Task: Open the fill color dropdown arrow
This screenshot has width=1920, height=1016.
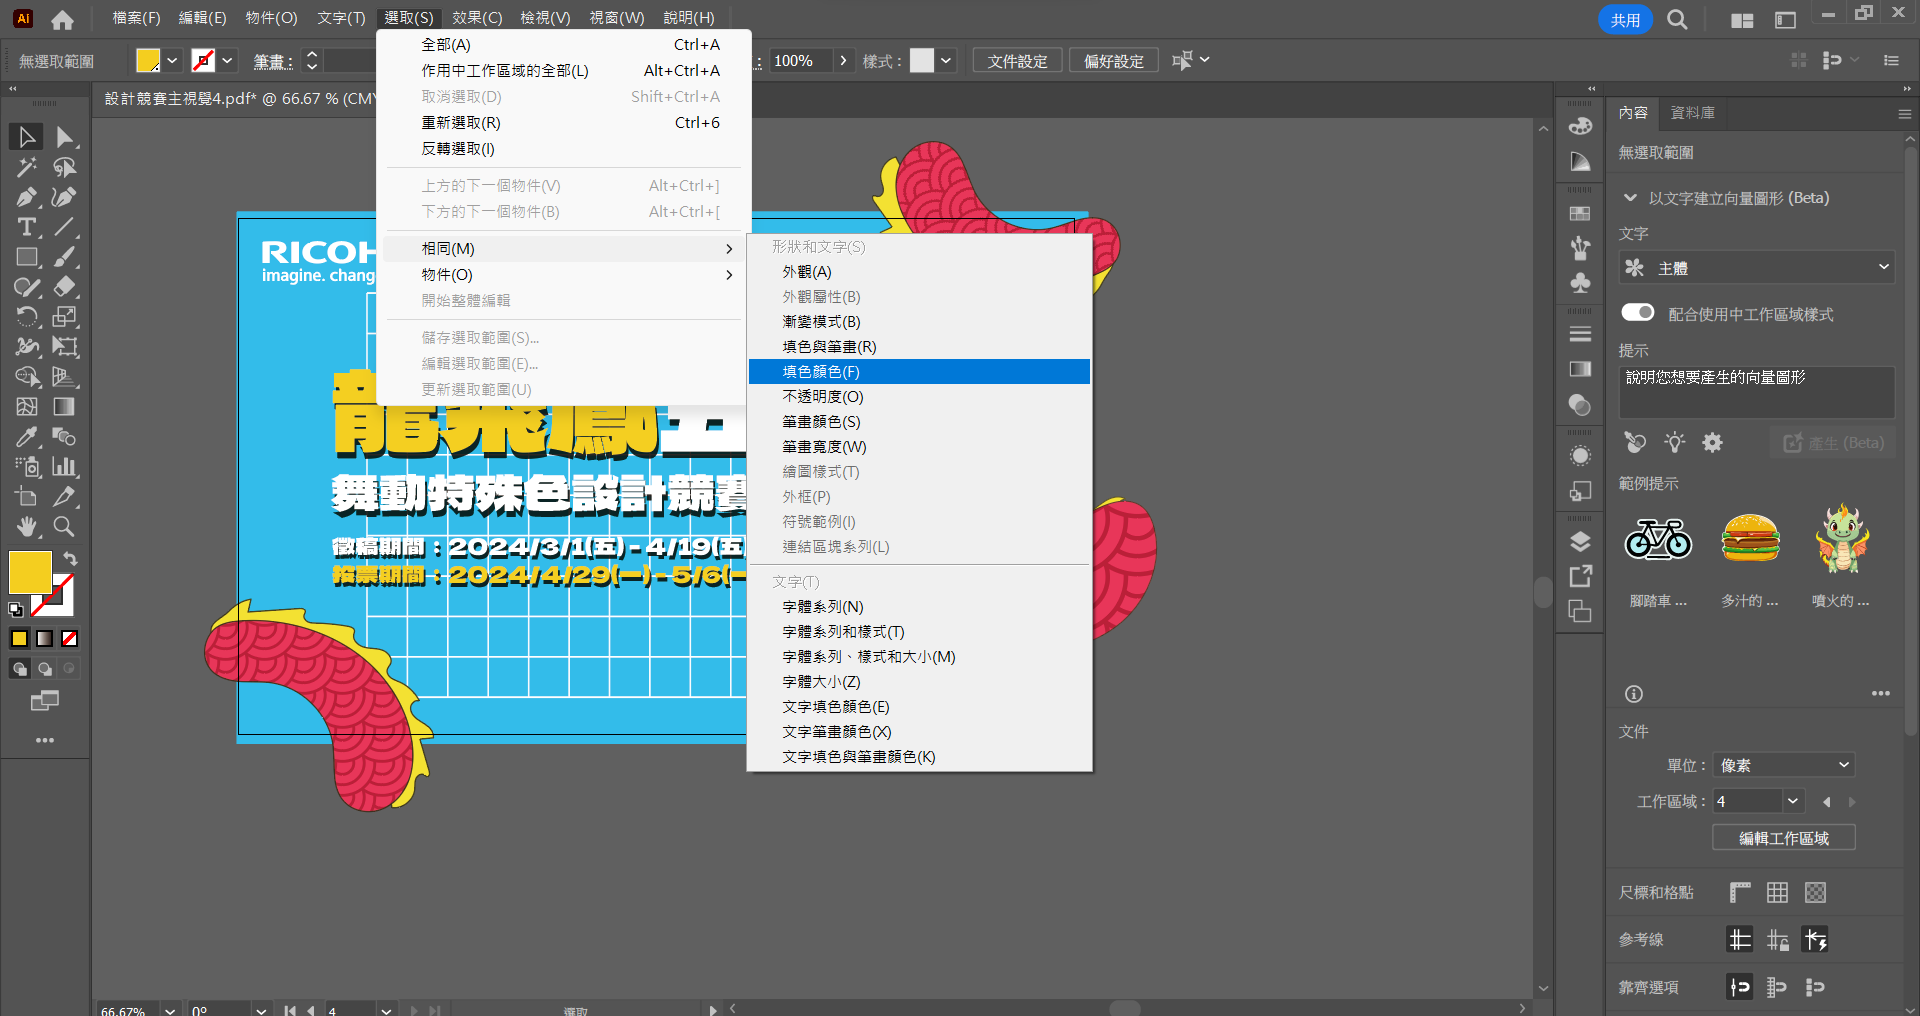Action: [x=172, y=61]
